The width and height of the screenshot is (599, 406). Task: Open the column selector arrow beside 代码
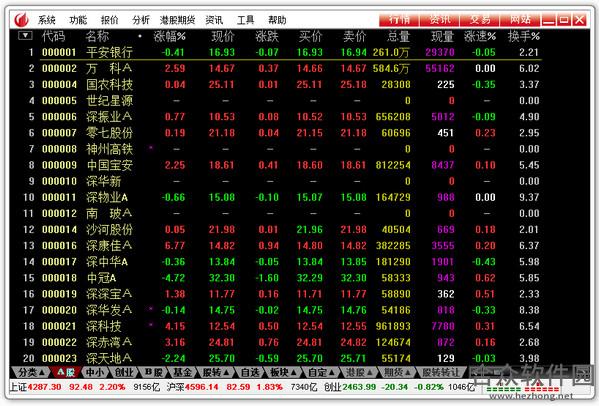(25, 36)
